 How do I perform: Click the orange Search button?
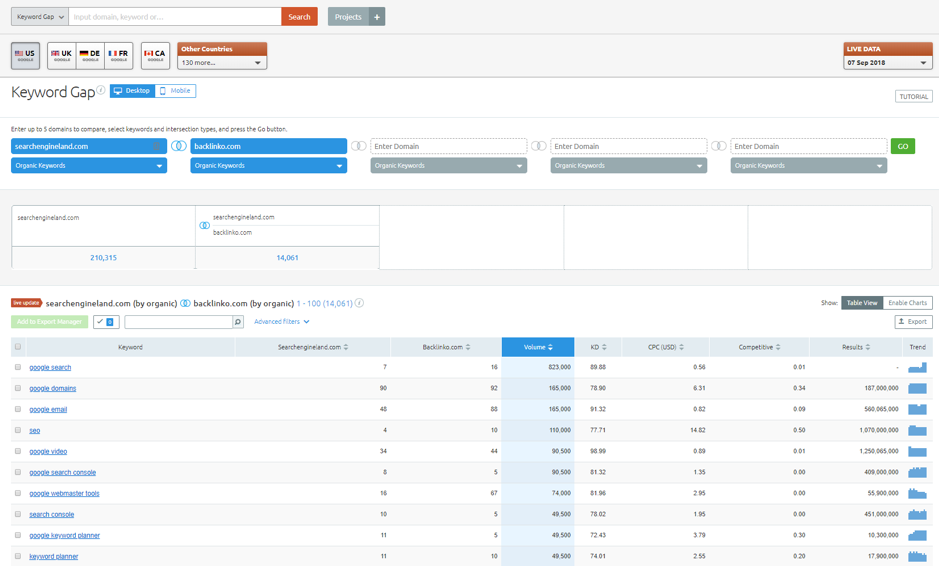tap(299, 17)
